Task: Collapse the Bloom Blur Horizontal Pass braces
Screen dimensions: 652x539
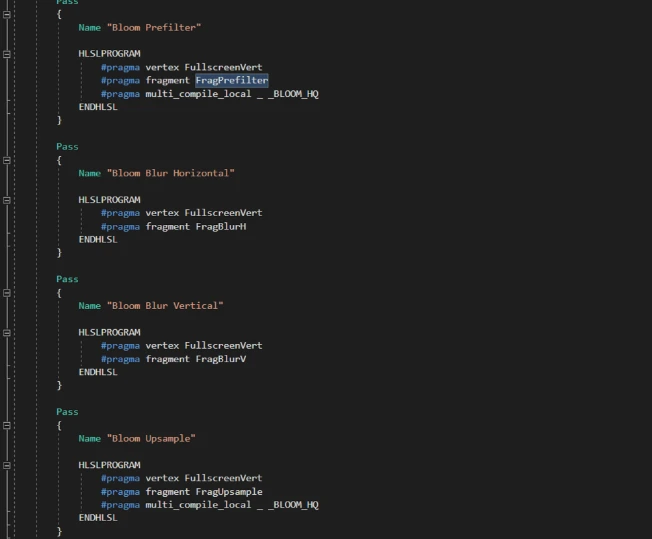Action: point(7,160)
